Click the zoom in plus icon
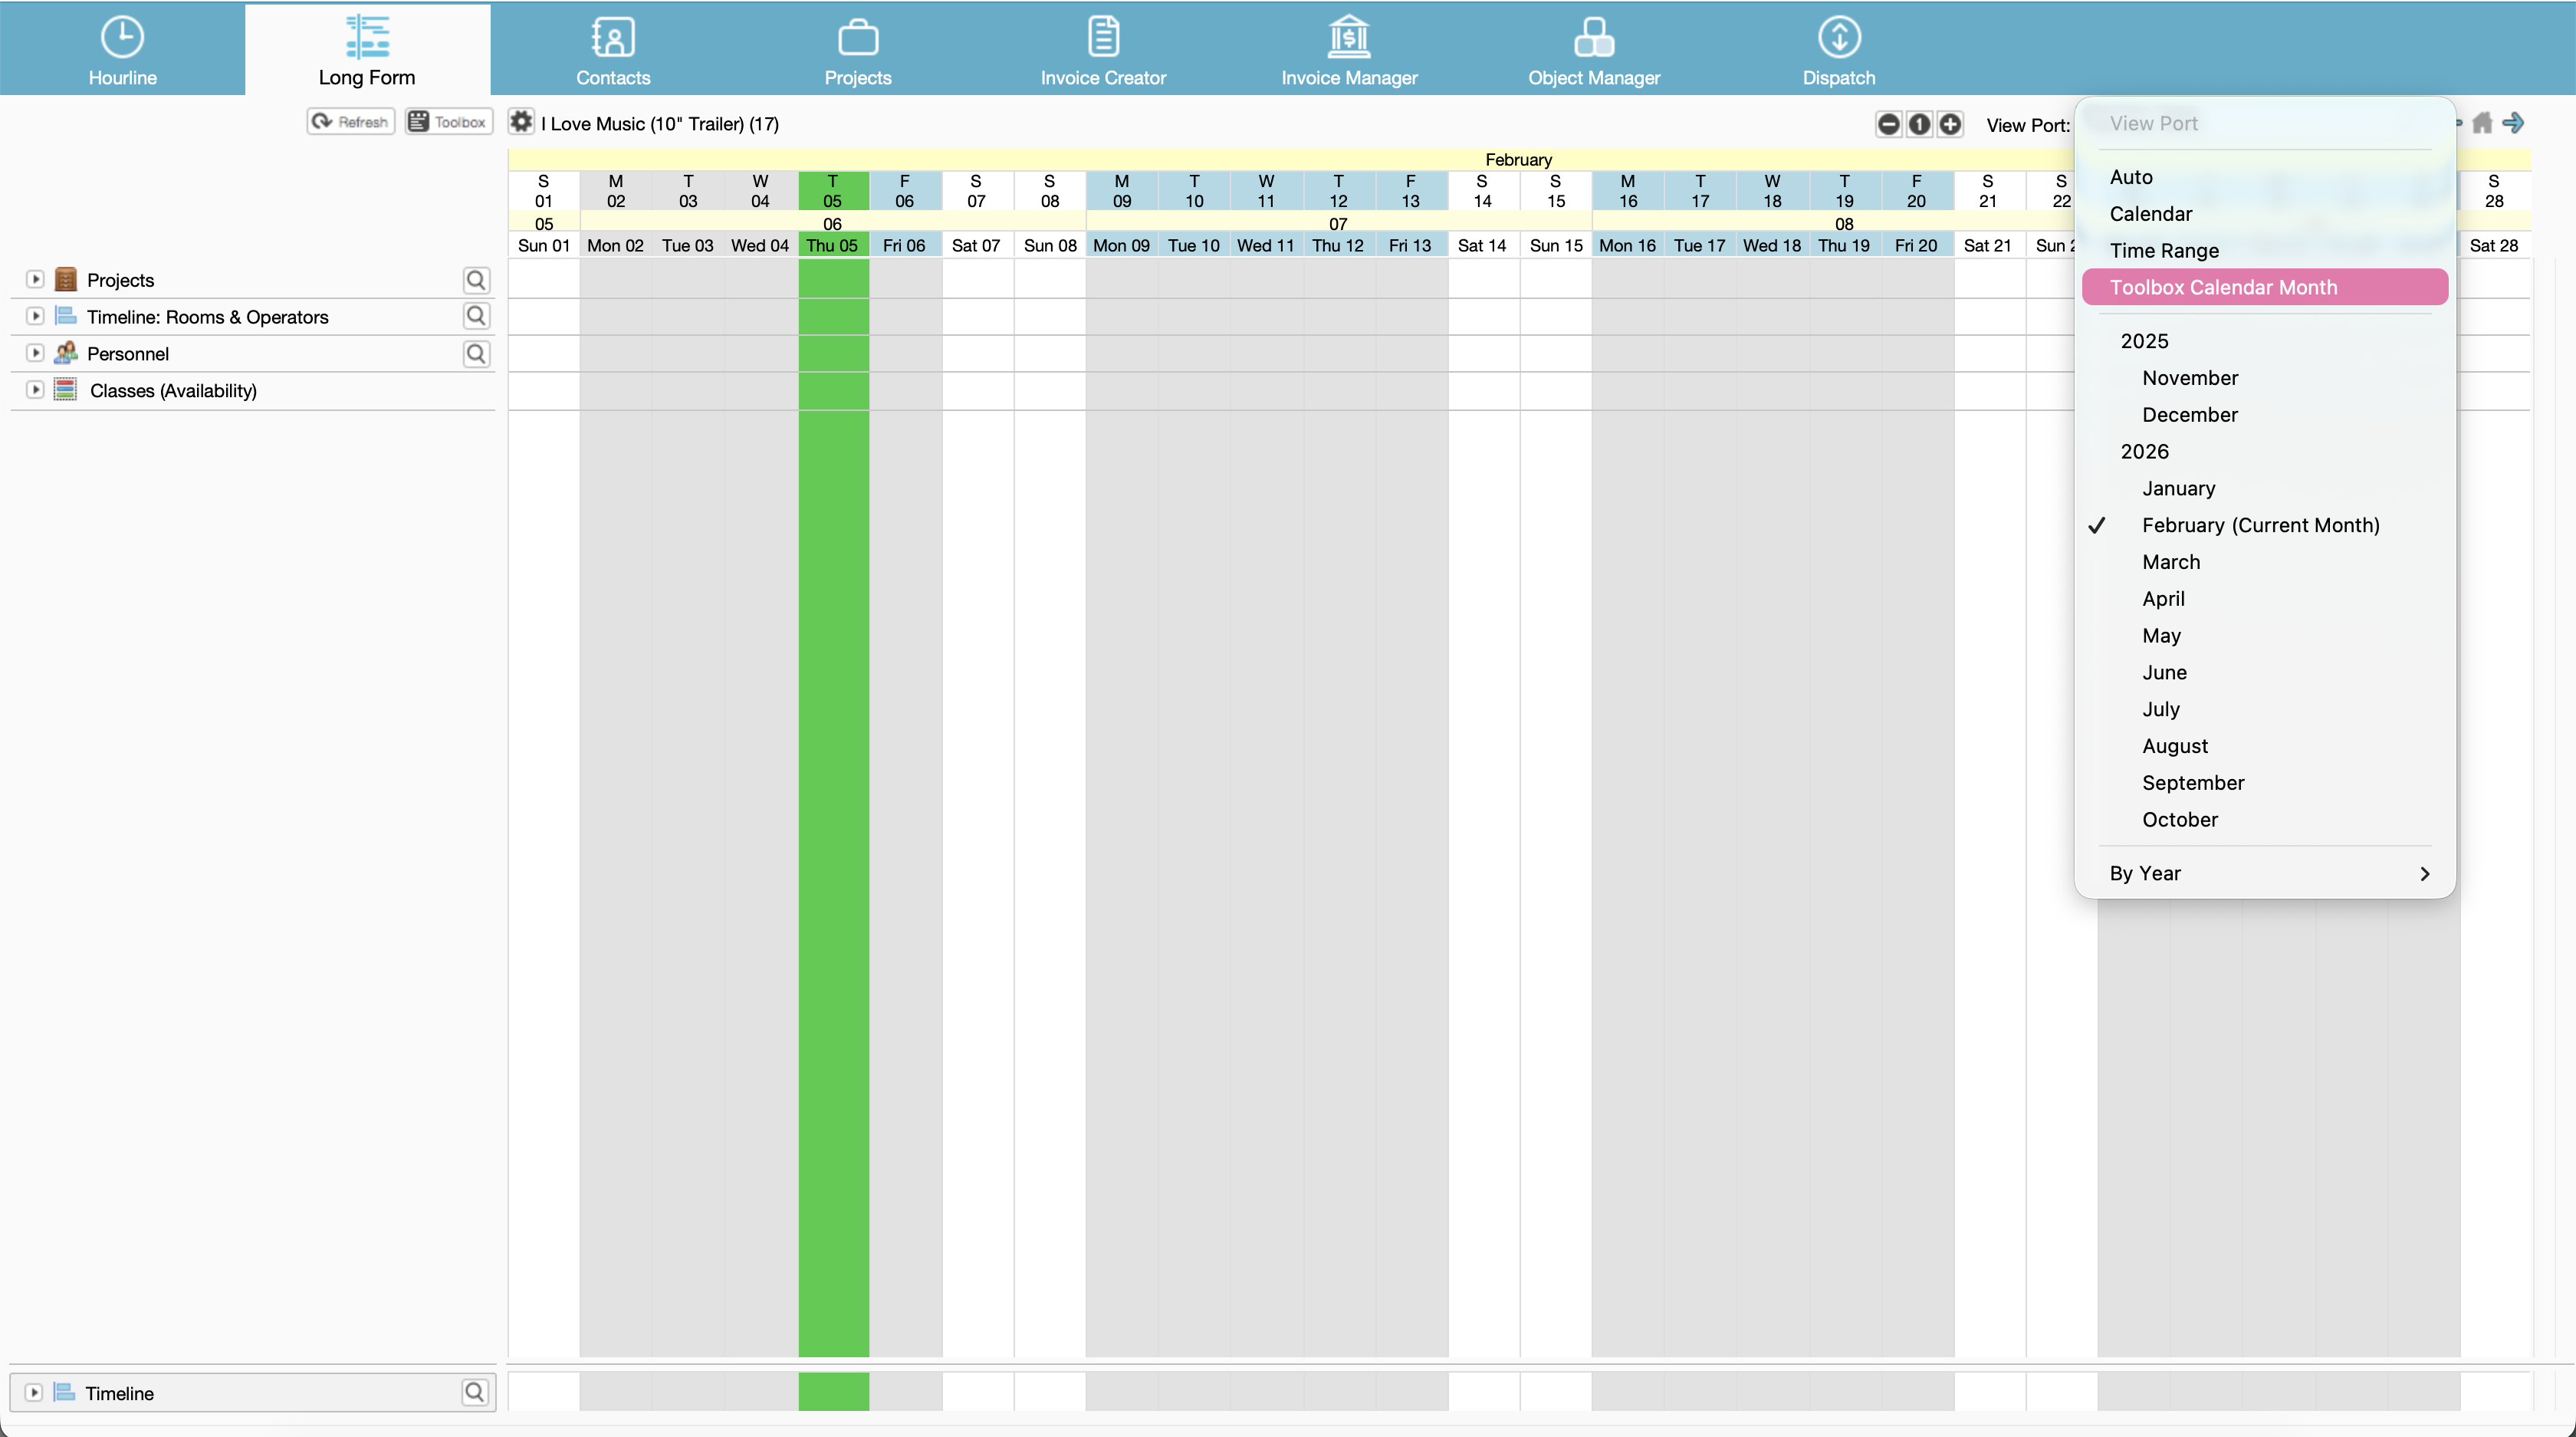This screenshot has width=2576, height=1437. click(1950, 124)
